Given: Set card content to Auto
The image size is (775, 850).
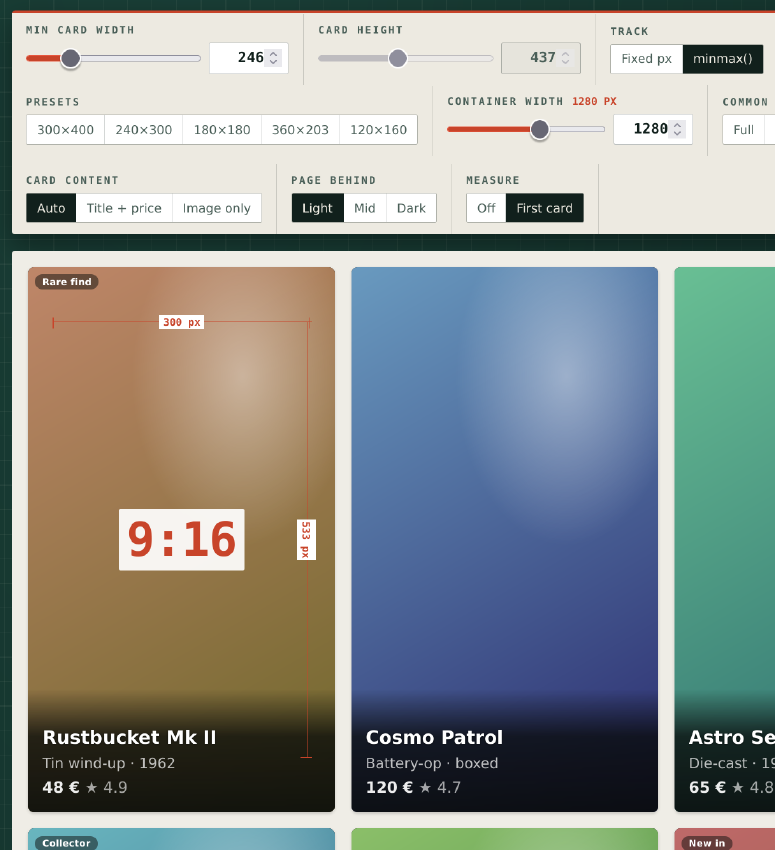Looking at the screenshot, I should pos(51,208).
